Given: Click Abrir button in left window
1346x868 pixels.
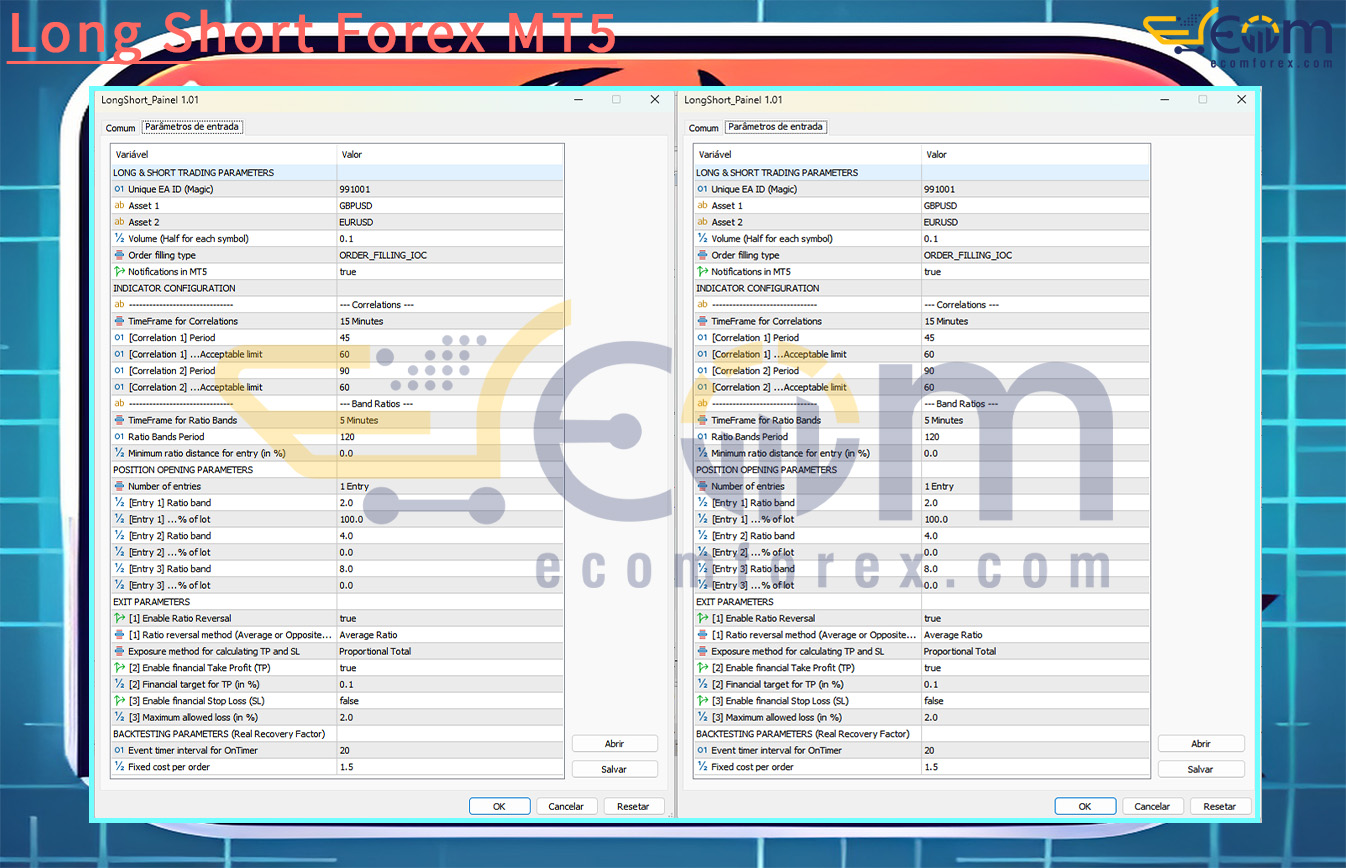Looking at the screenshot, I should [615, 744].
